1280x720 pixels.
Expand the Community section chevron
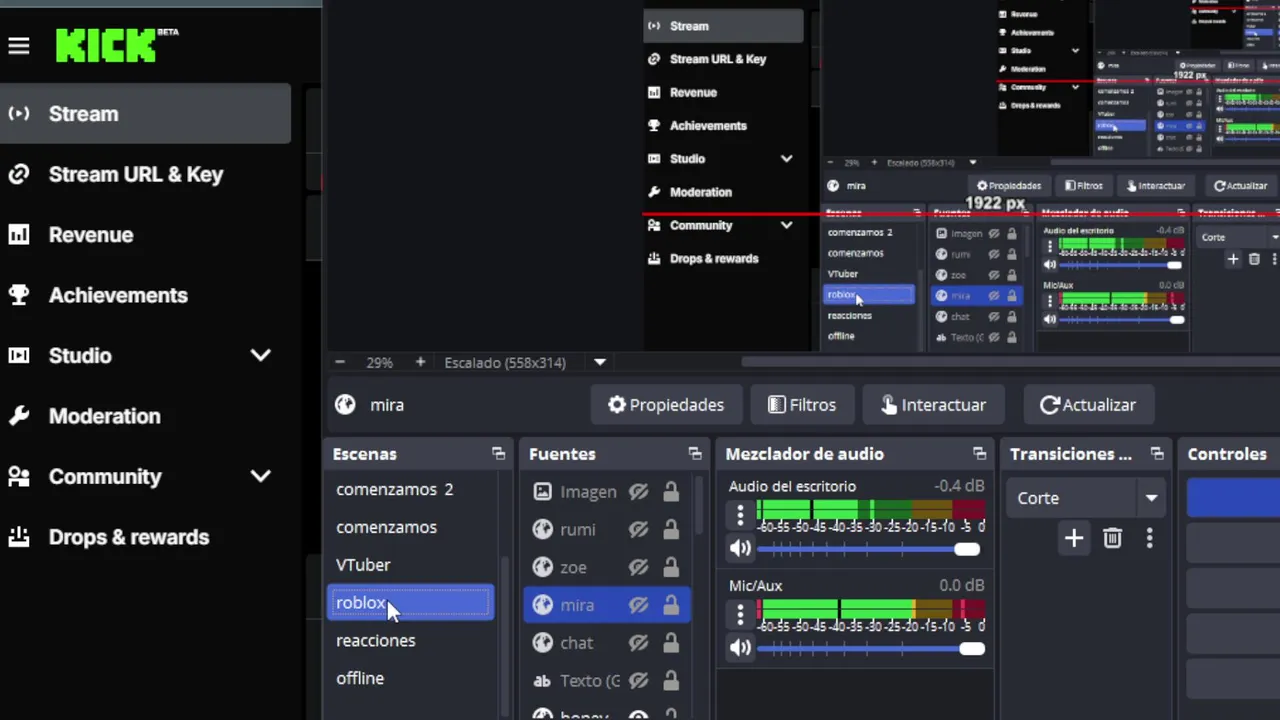coord(261,476)
